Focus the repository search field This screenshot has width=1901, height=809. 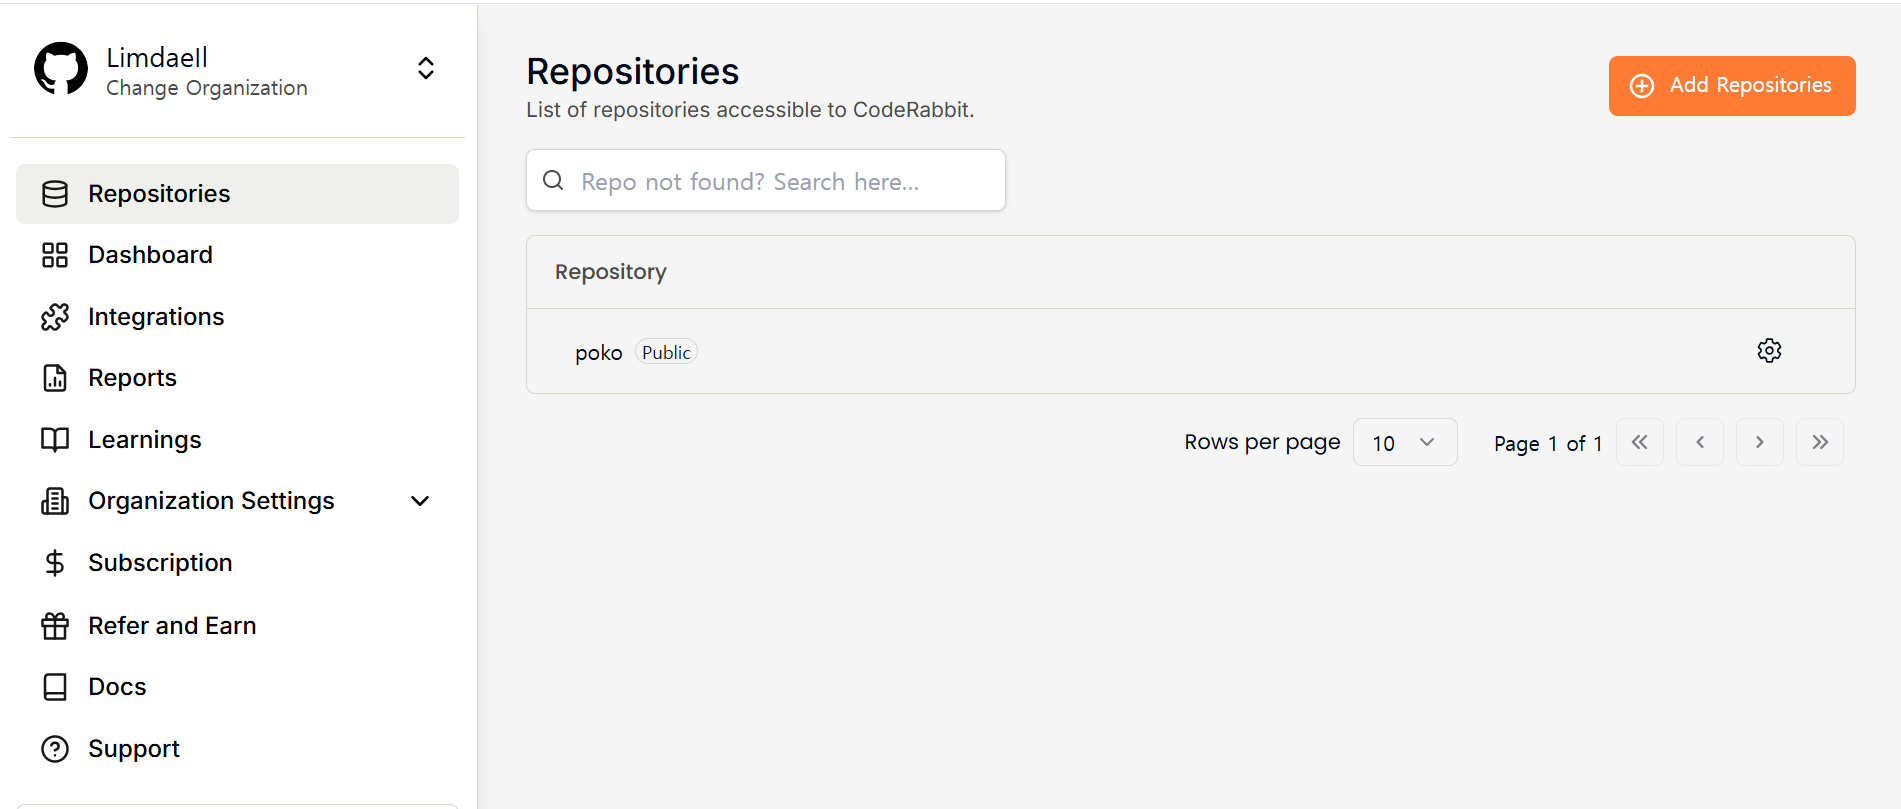765,181
